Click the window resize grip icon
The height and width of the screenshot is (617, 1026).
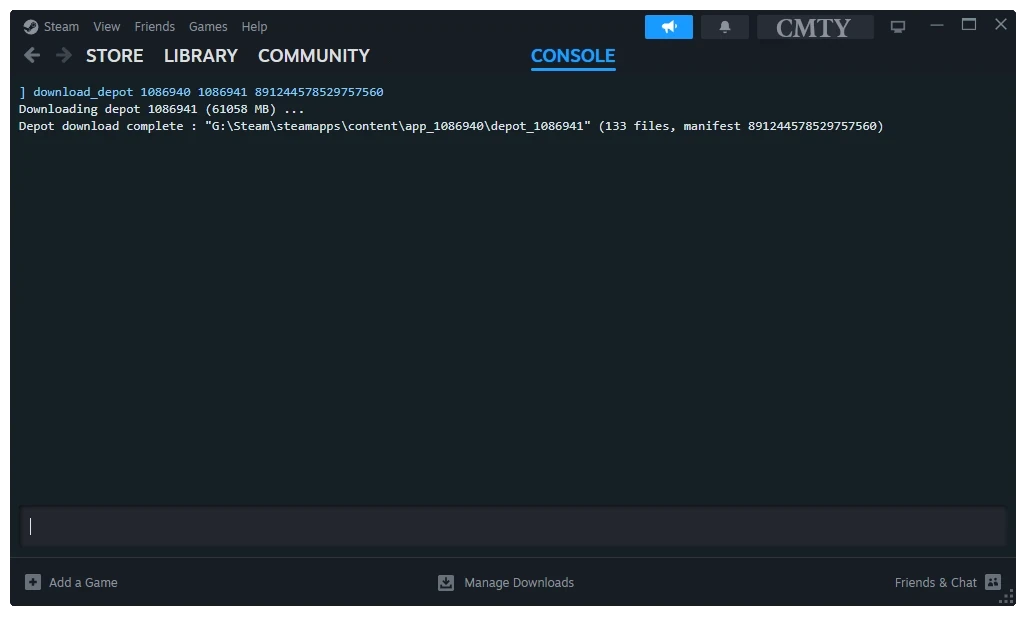click(x=1006, y=597)
